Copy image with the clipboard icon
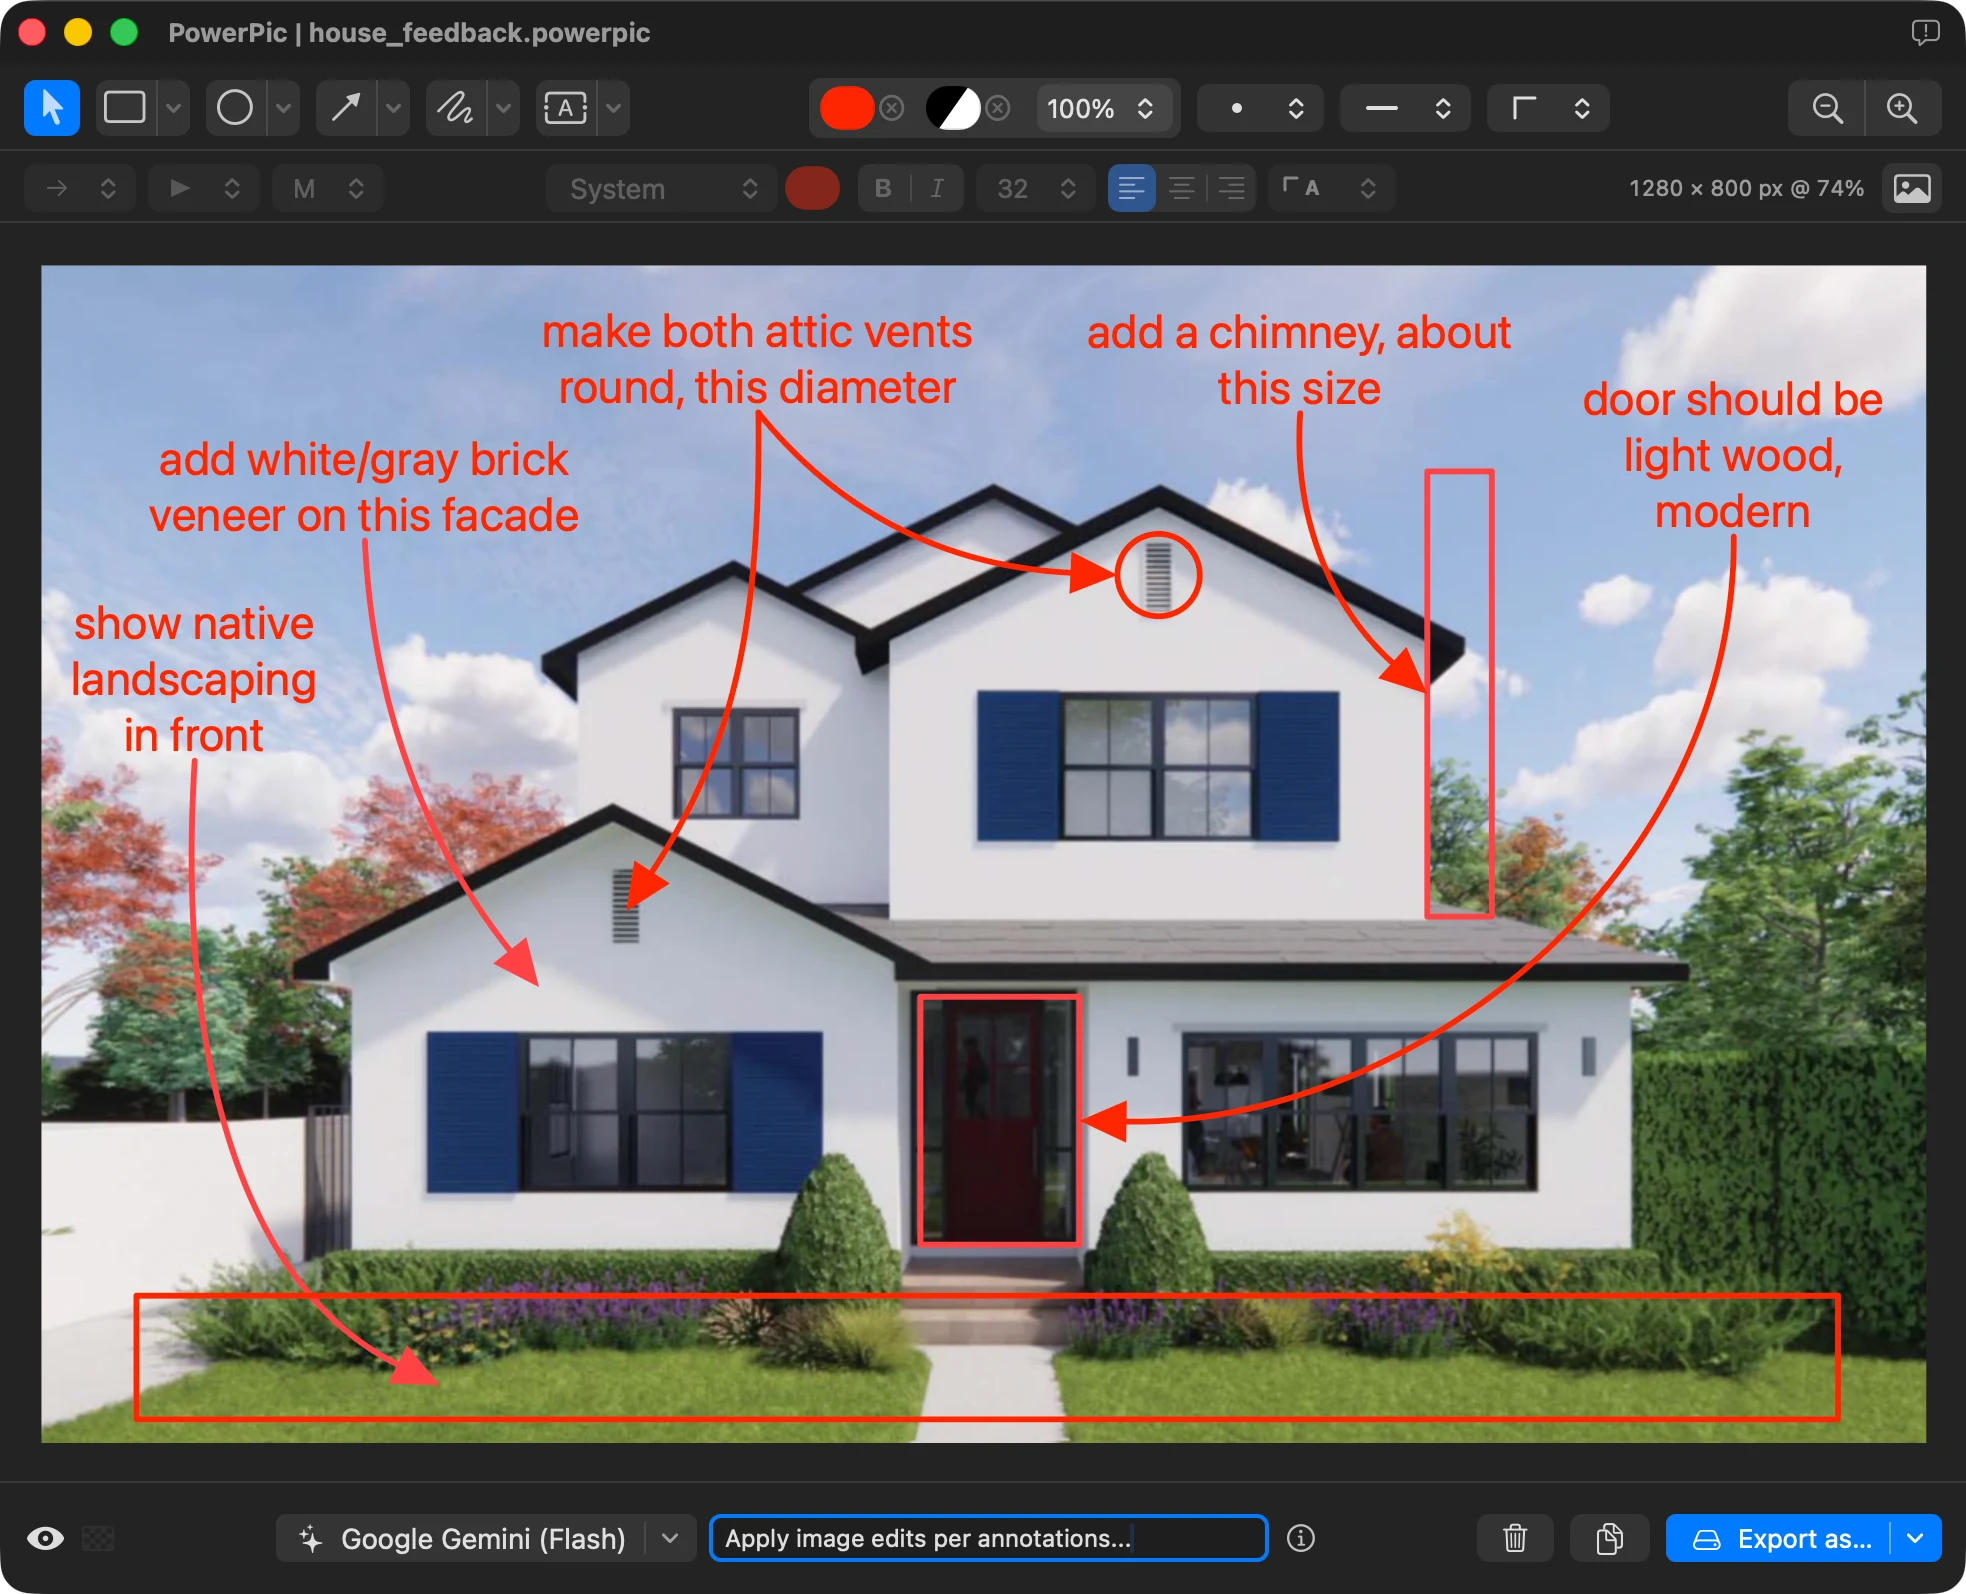Screen dimensions: 1966x1594 pyautogui.click(x=1609, y=1538)
